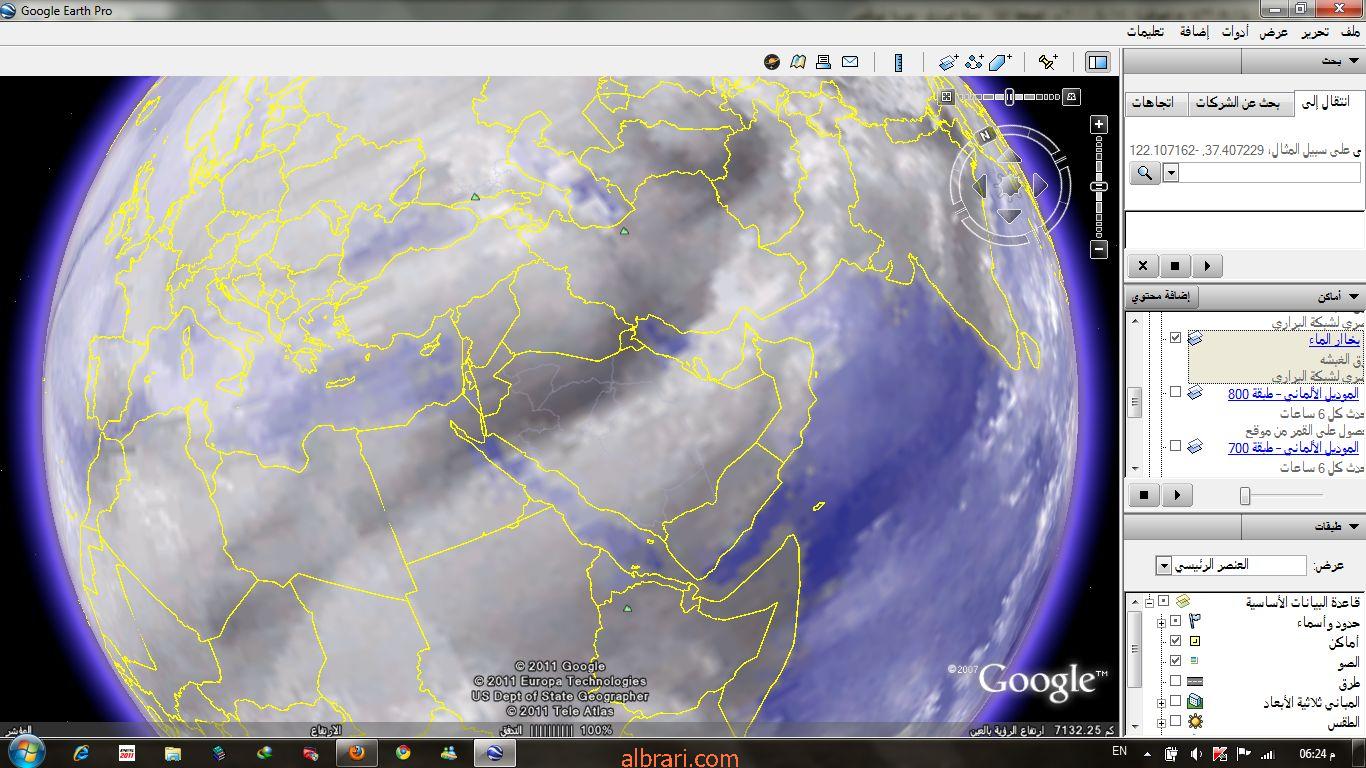Viewport: 1366px width, 768px height.
Task: Click the top tilt slider handle
Action: [1010, 97]
